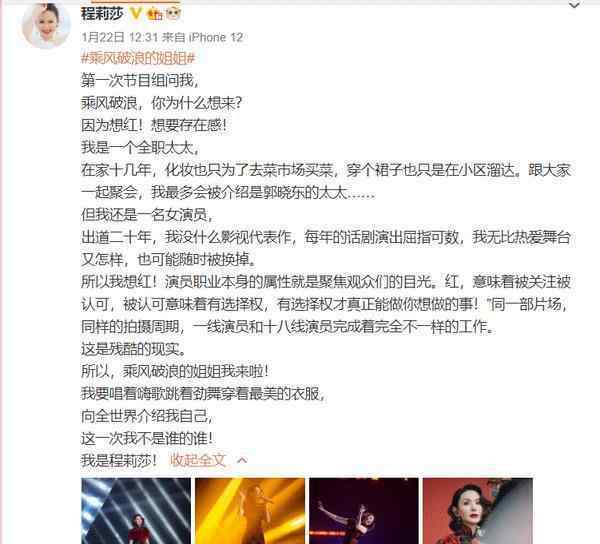This screenshot has width=600, height=544.
Task: Open the post options chevron at top right
Action: pos(574,5)
